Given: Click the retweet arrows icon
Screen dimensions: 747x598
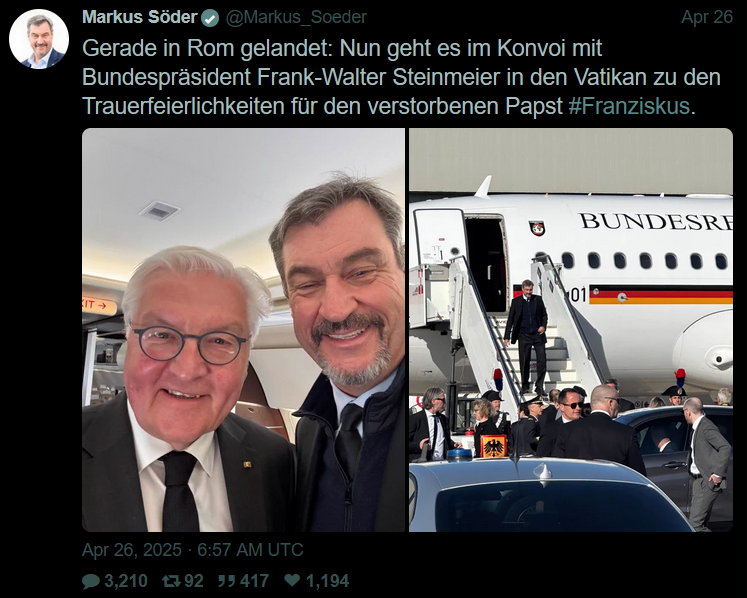Looking at the screenshot, I should pos(170,581).
